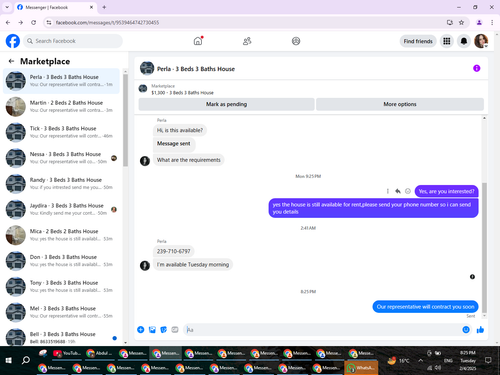500x375 pixels.
Task: Open the Don - 3 Beds 3 Baths House chat
Action: (x=61, y=261)
